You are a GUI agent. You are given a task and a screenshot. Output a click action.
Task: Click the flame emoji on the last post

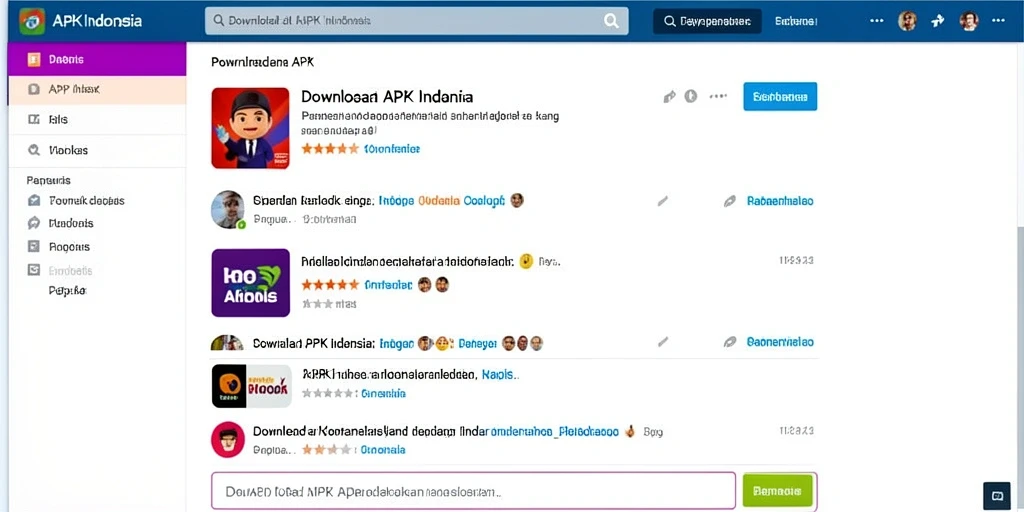630,431
